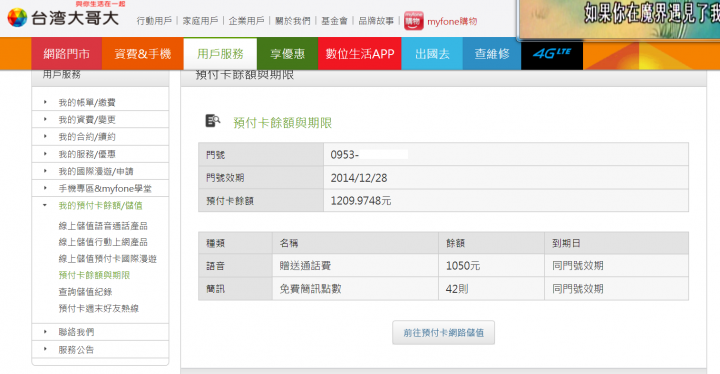This screenshot has height=374, width=720.
Task: Open 線上儲值語音通話產品 submenu link
Action: (103, 226)
